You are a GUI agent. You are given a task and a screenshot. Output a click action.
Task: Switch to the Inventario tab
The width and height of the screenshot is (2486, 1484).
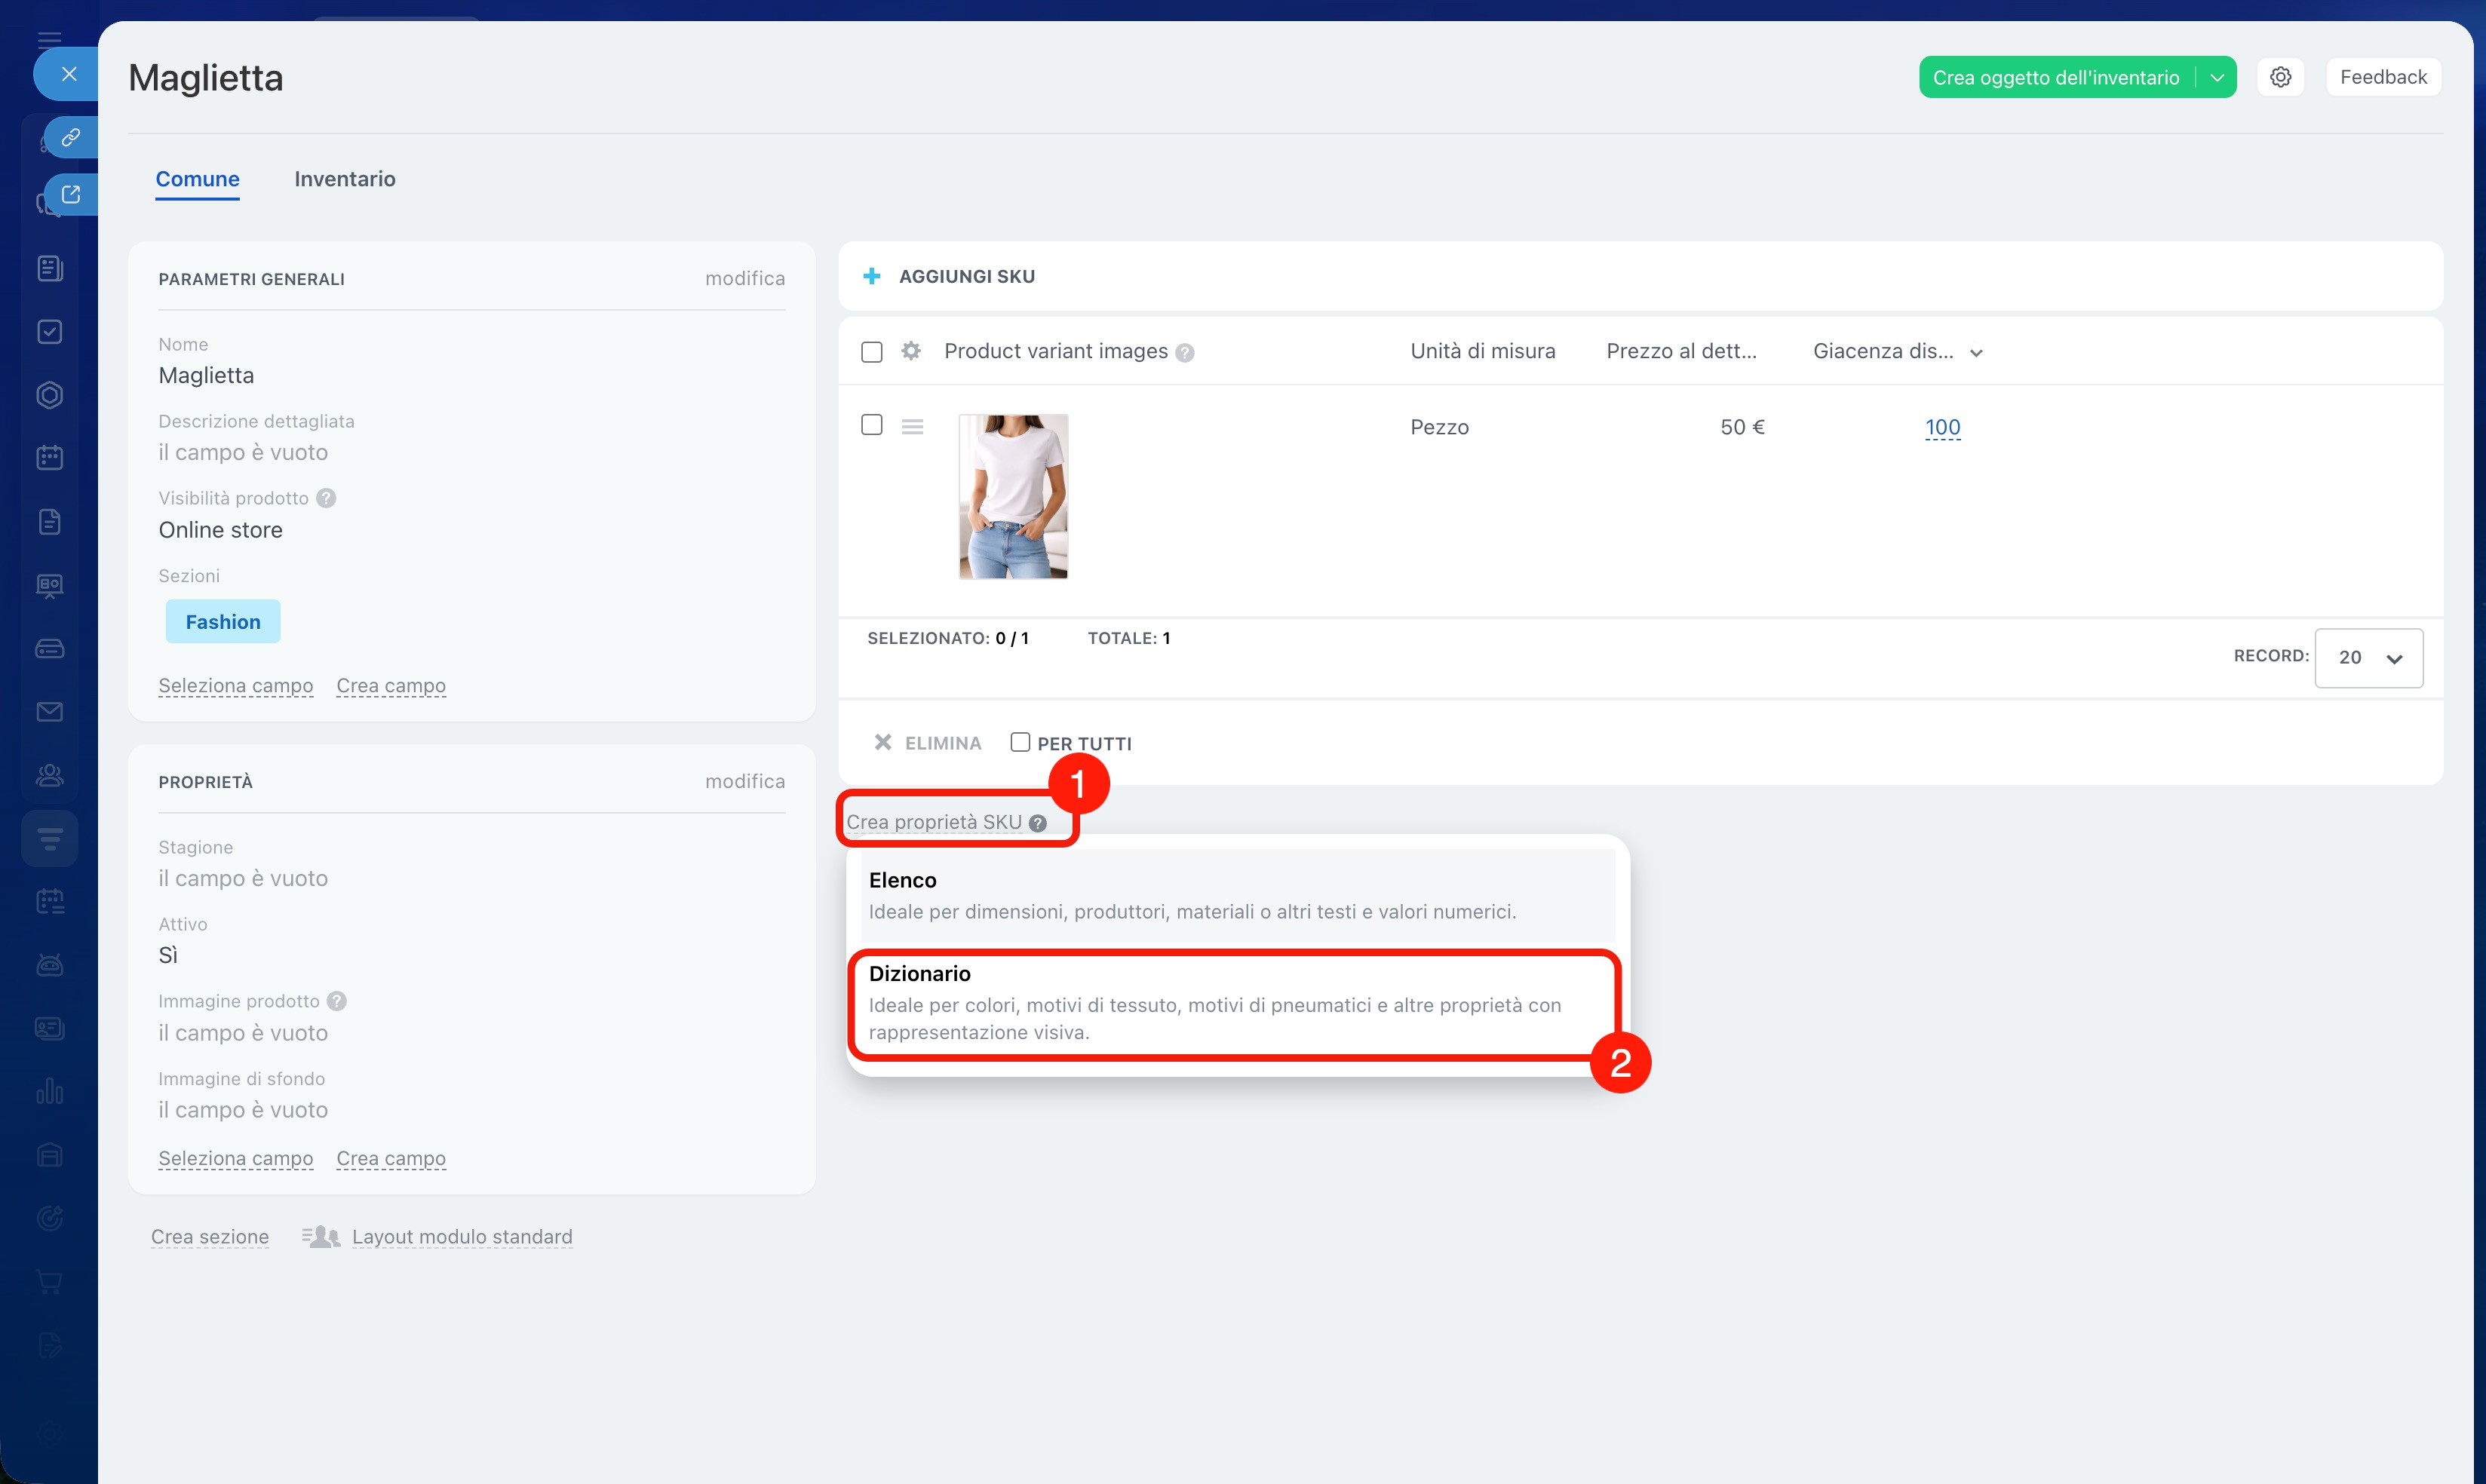[x=344, y=179]
